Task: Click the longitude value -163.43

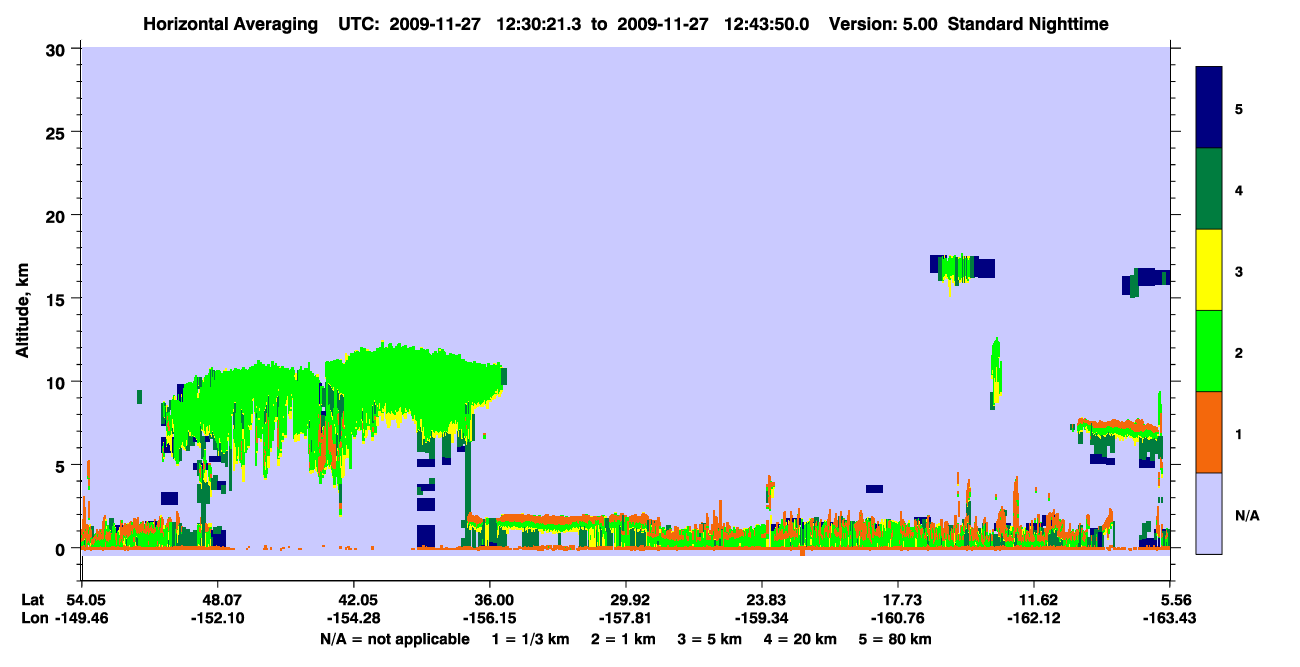Action: 1169,619
